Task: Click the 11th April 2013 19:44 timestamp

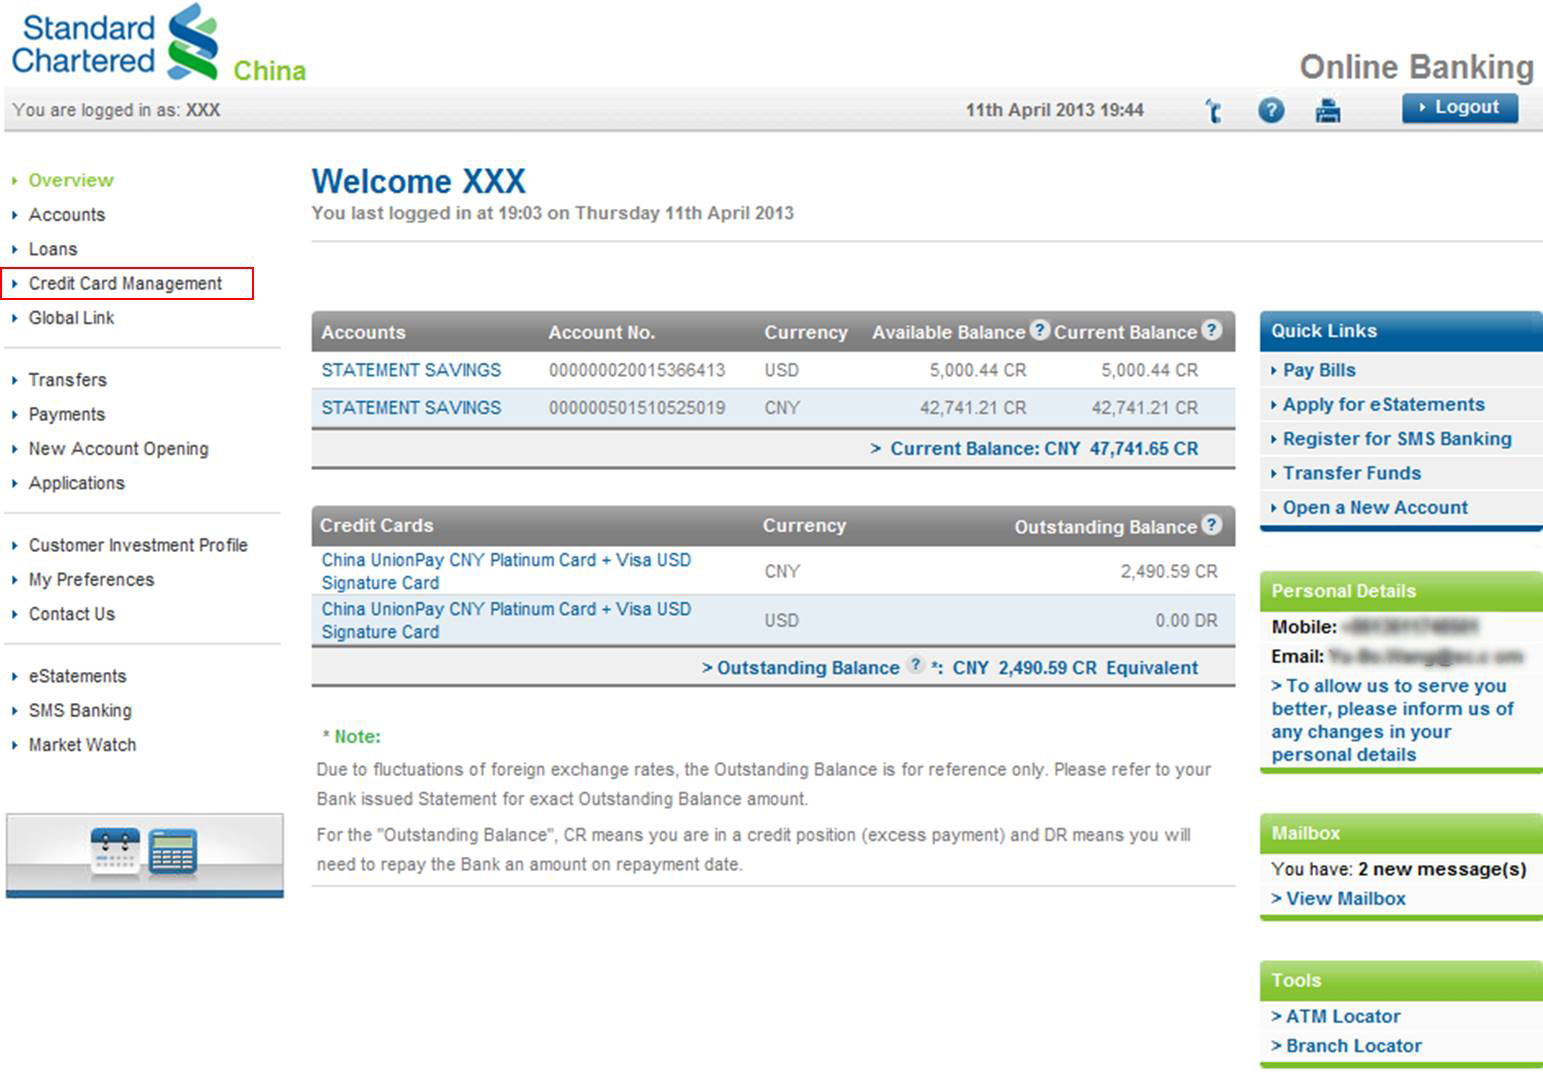Action: click(x=1054, y=110)
